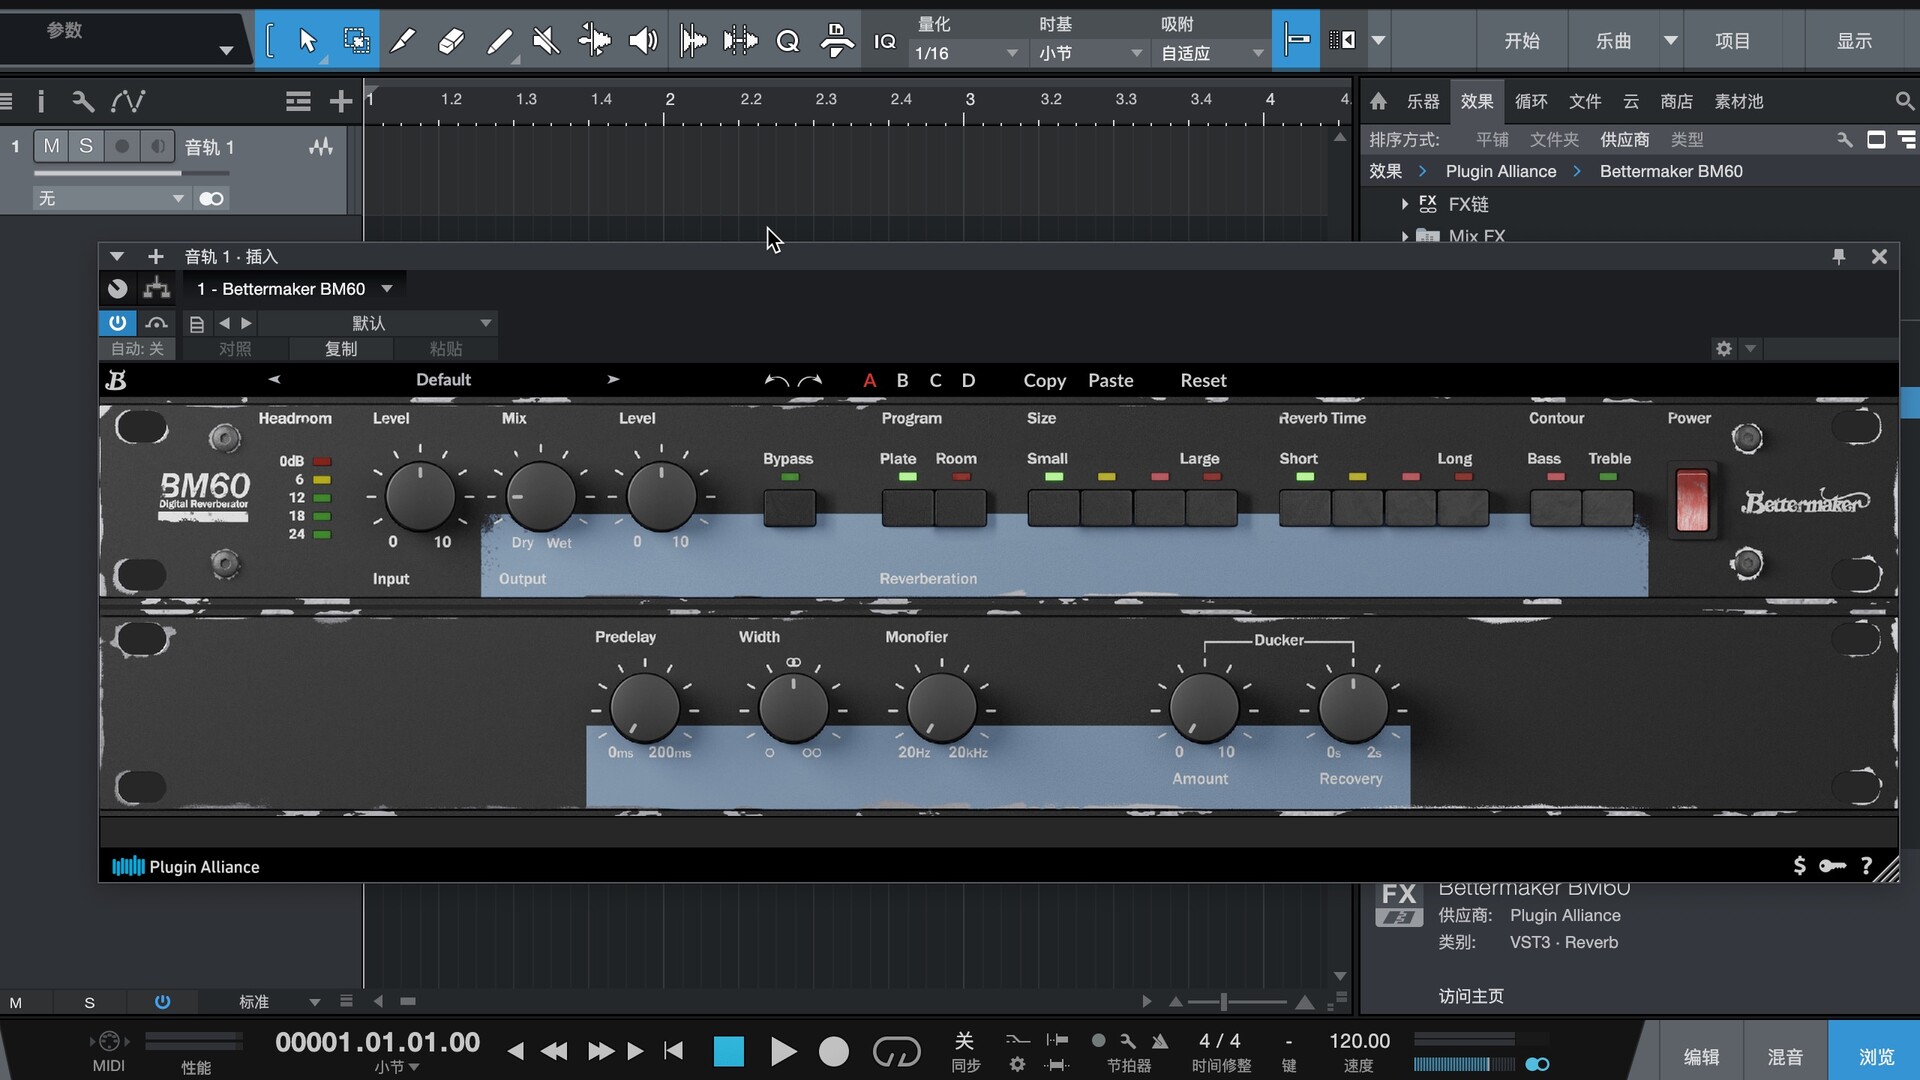Open the Plugin Alliance help question mark
The height and width of the screenshot is (1080, 1920).
click(x=1866, y=866)
